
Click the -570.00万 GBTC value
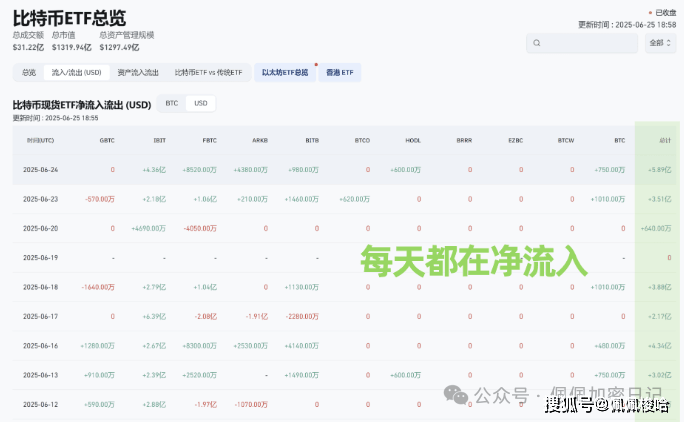coord(100,199)
